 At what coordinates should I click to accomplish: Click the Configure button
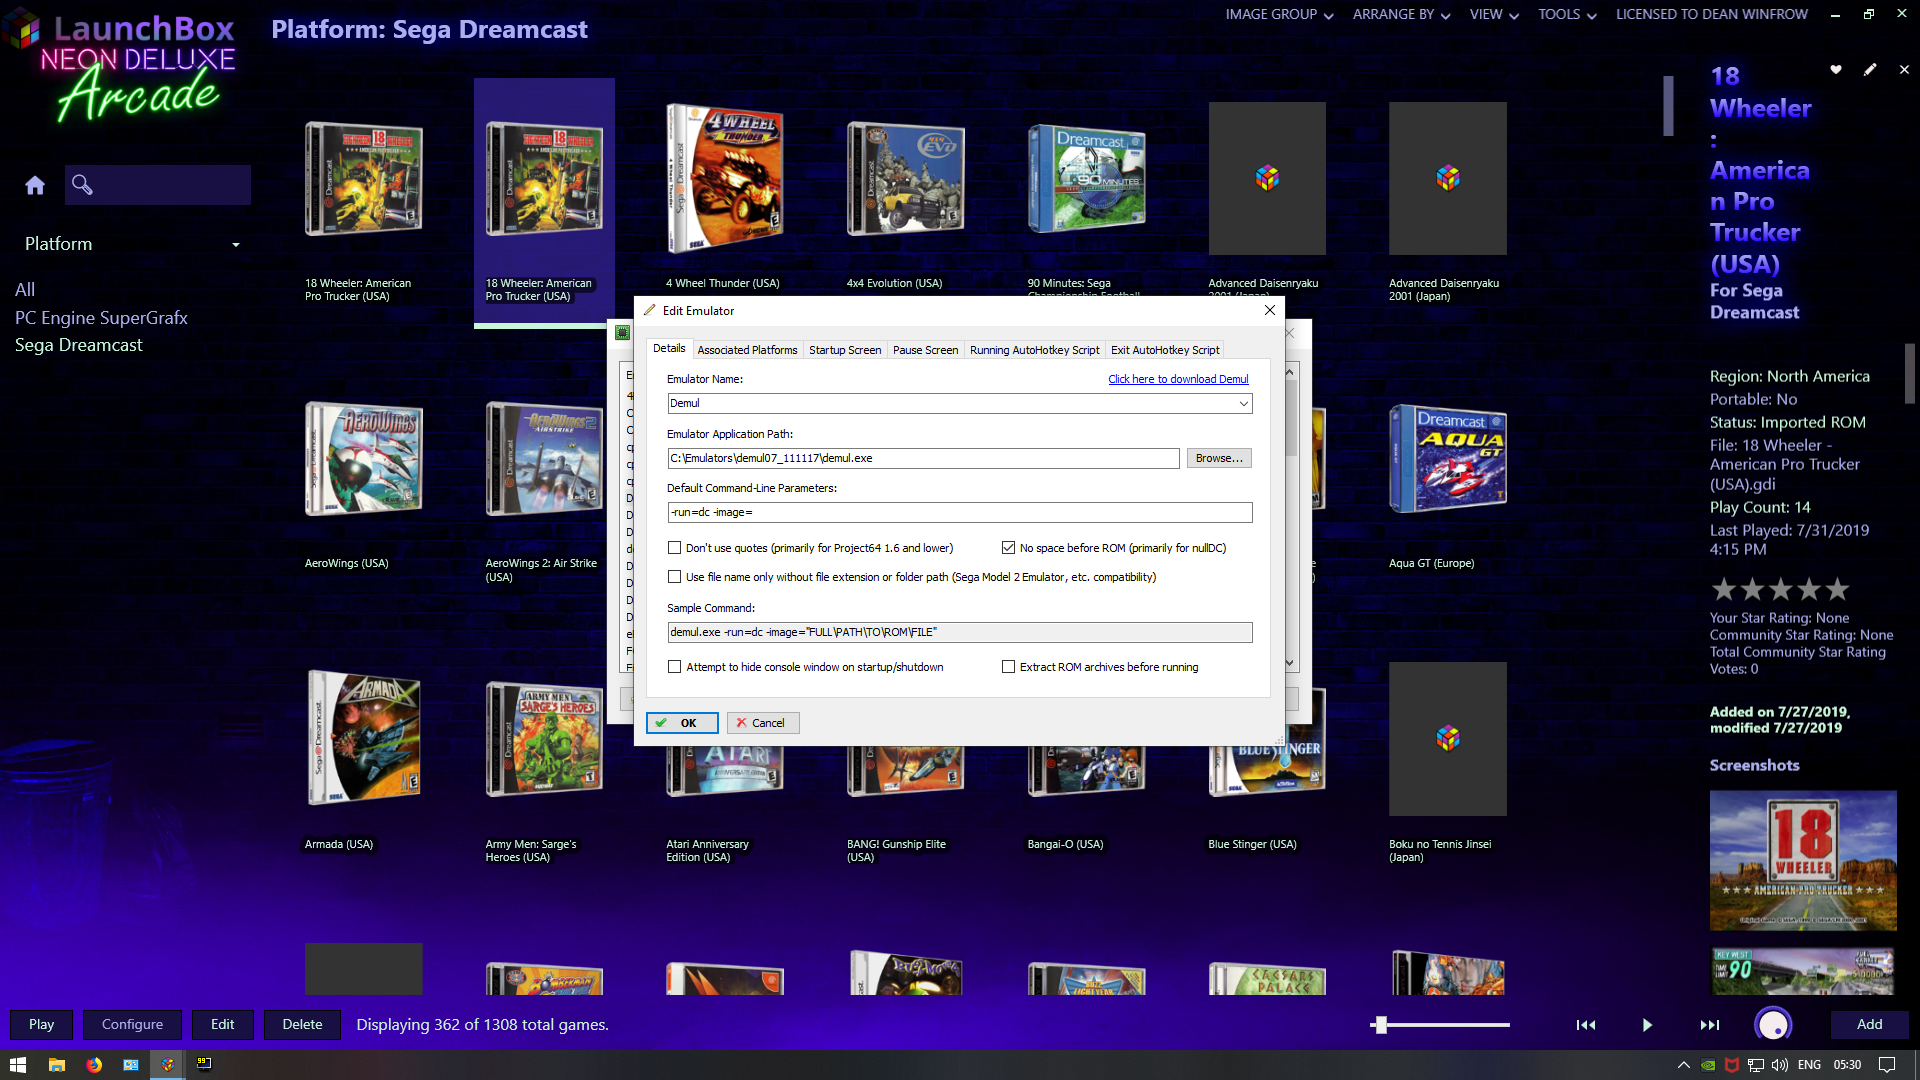tap(132, 1025)
